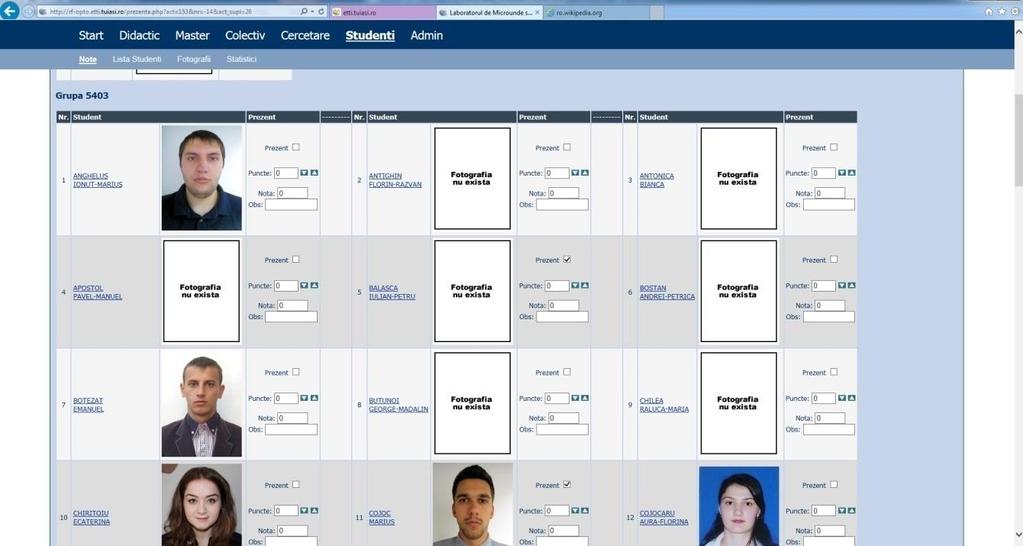Screen dimensions: 1023x546
Task: Increase Puncte for ANGHELUS IONUT-MARIUS
Action: [314, 173]
